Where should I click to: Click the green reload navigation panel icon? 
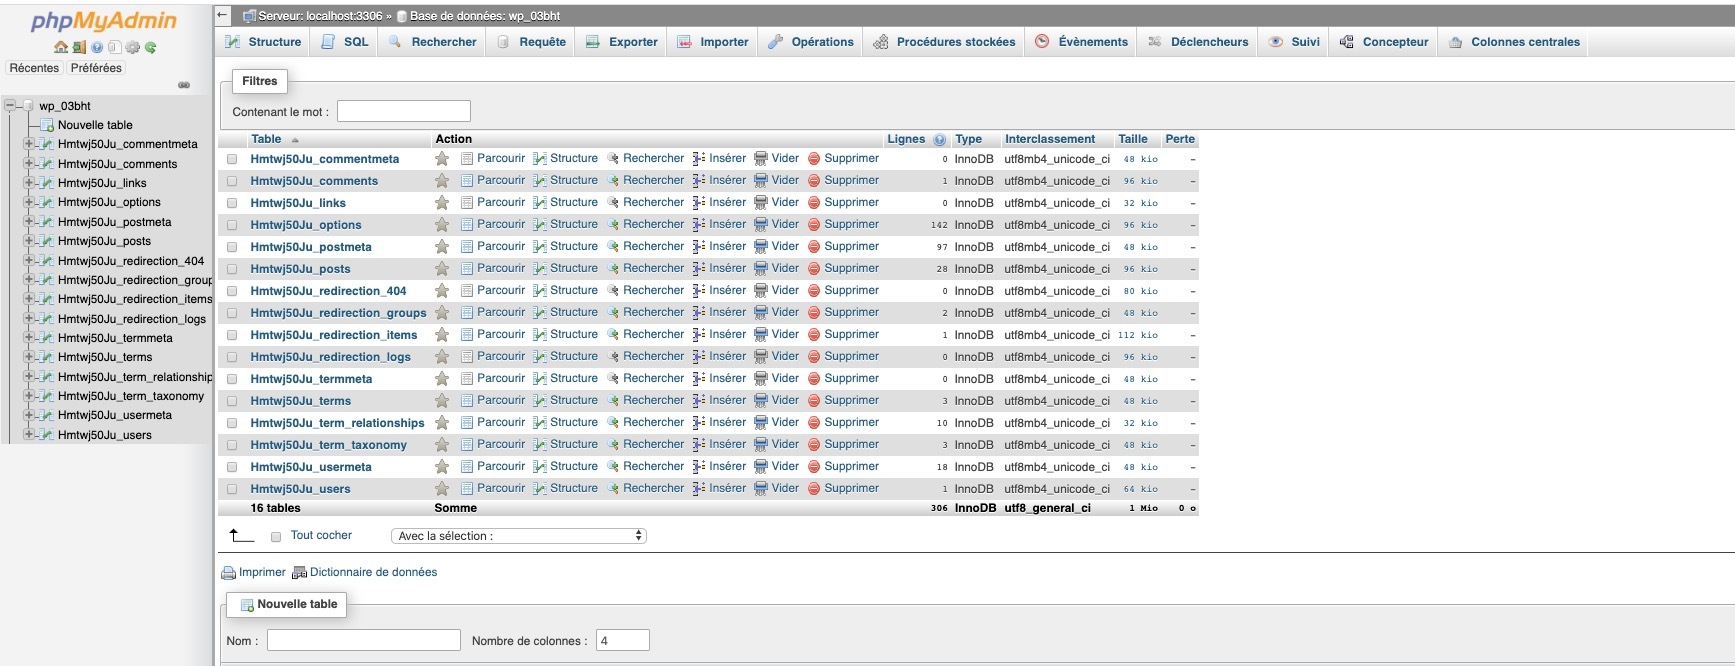tap(151, 47)
